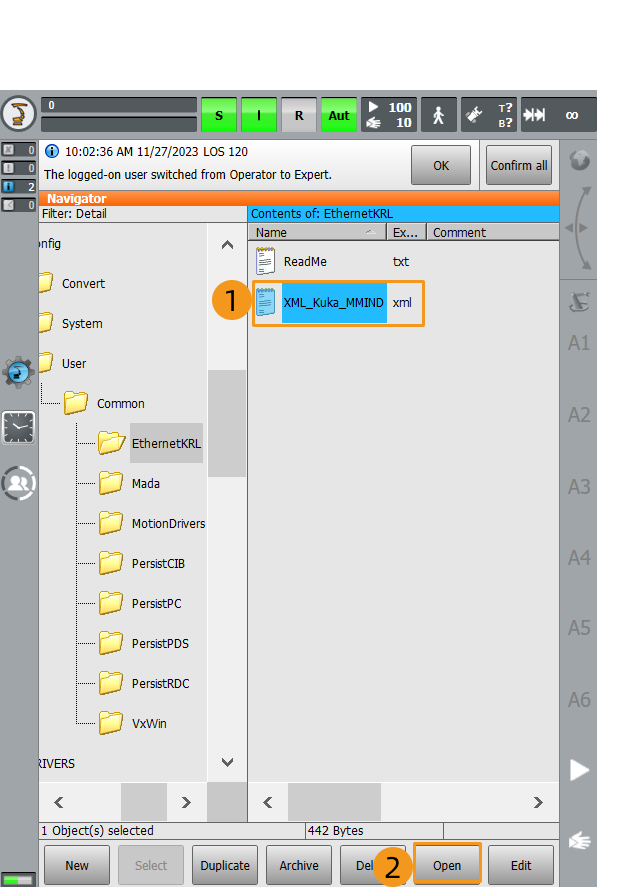This screenshot has height=891, width=617.
Task: Click the Edit button
Action: tap(521, 865)
